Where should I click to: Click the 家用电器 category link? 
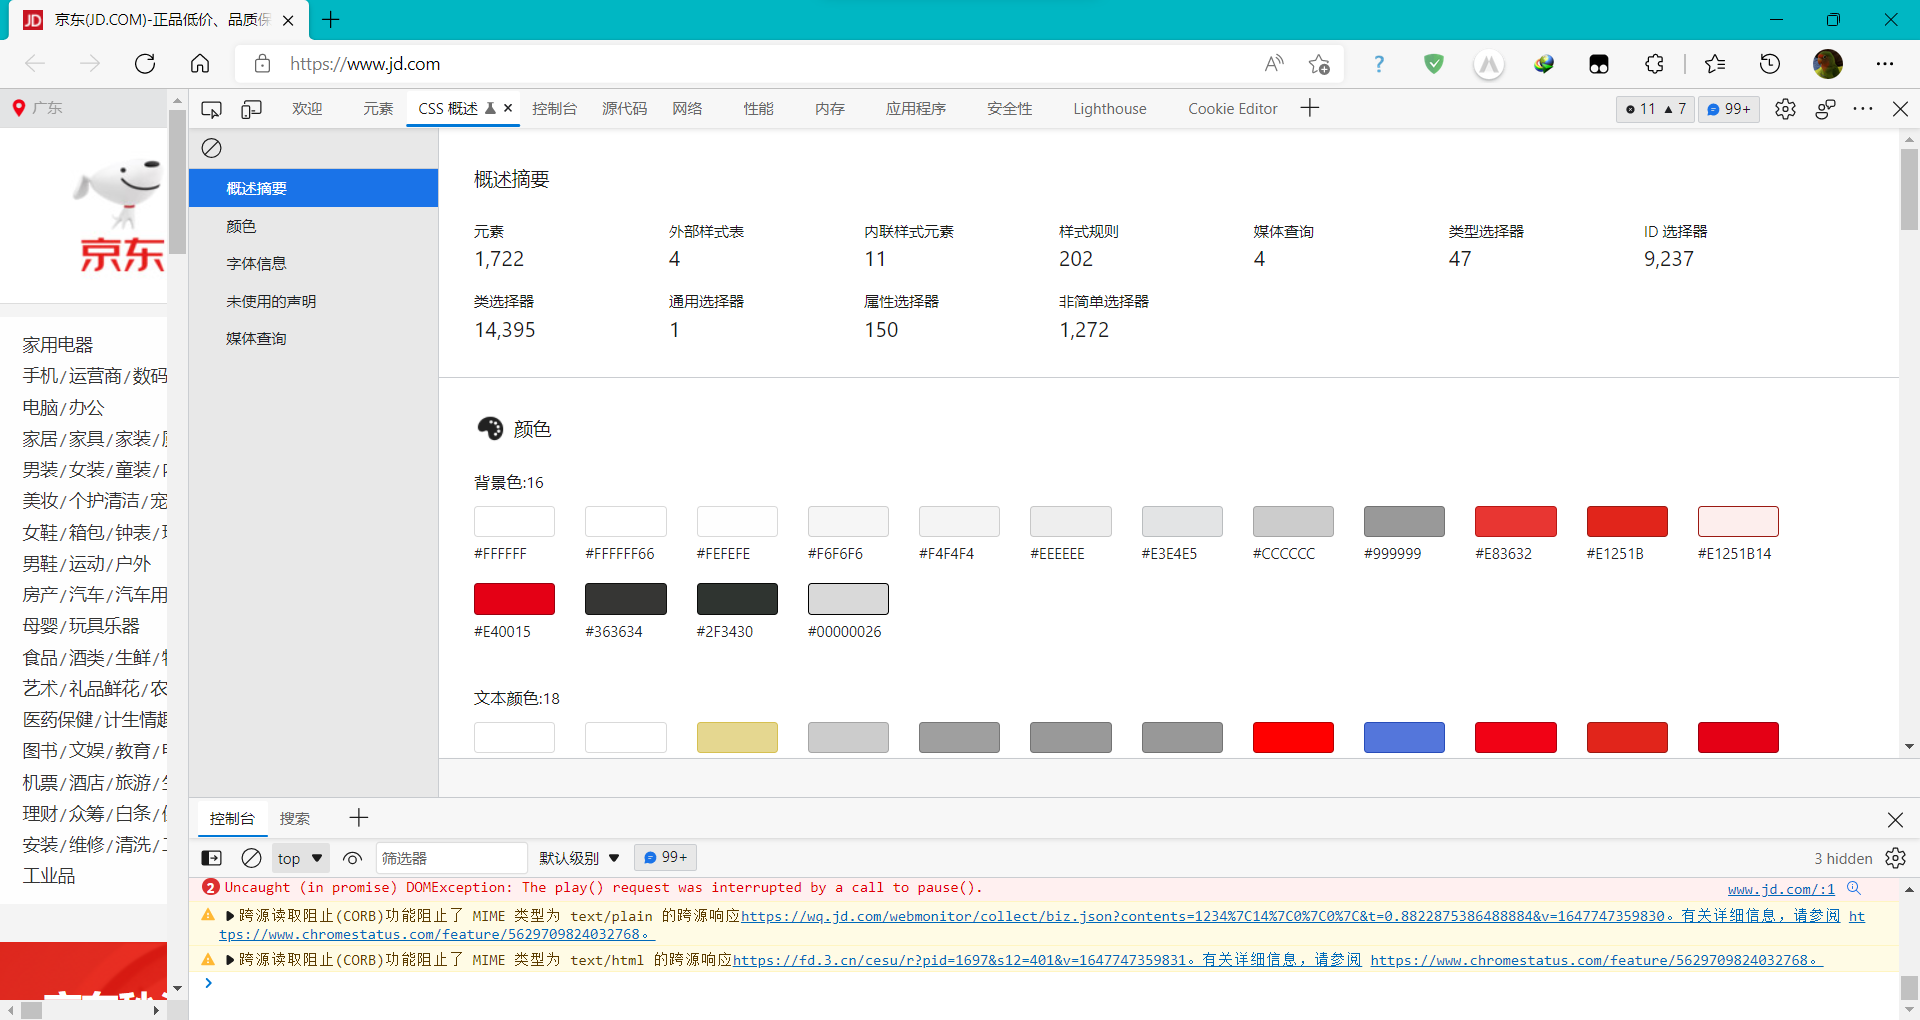tap(58, 345)
